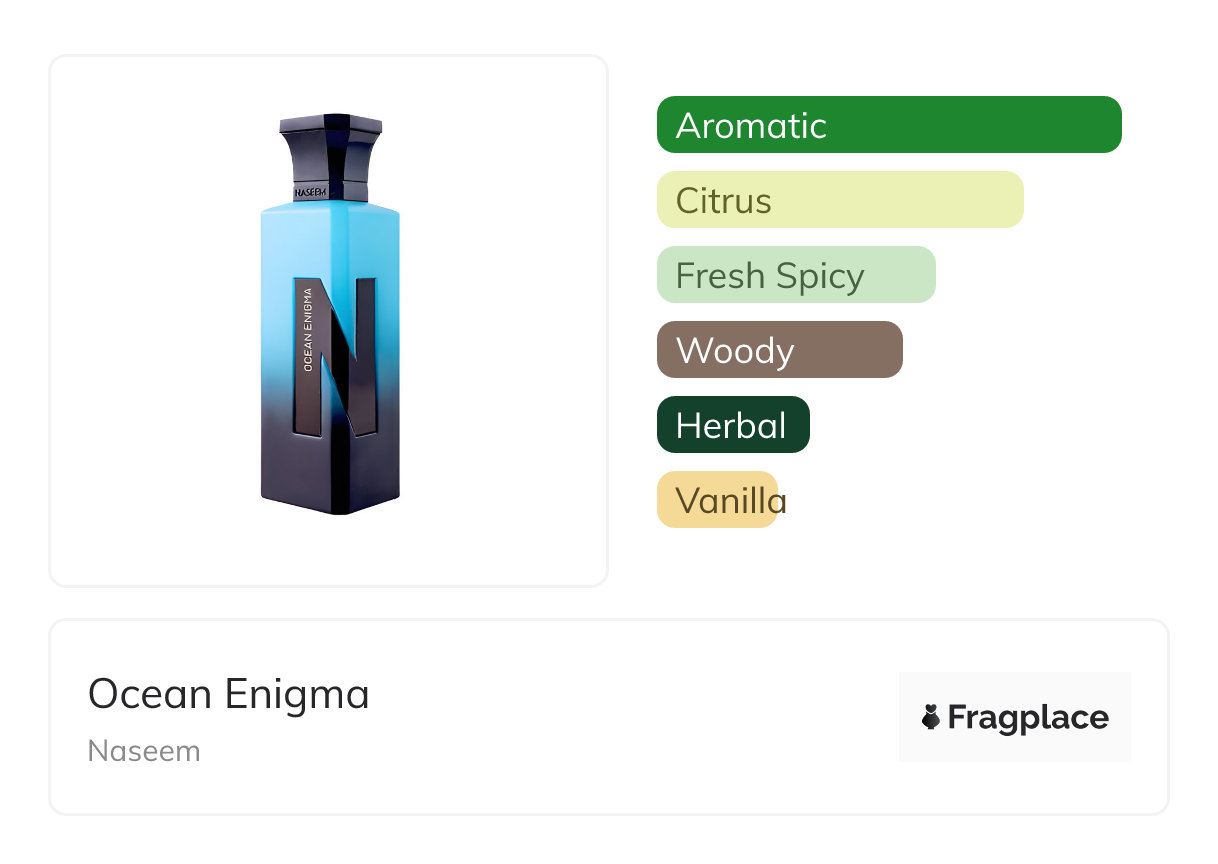The width and height of the screenshot is (1218, 864).
Task: Open the Ocean Enigma title
Action: click(x=229, y=694)
